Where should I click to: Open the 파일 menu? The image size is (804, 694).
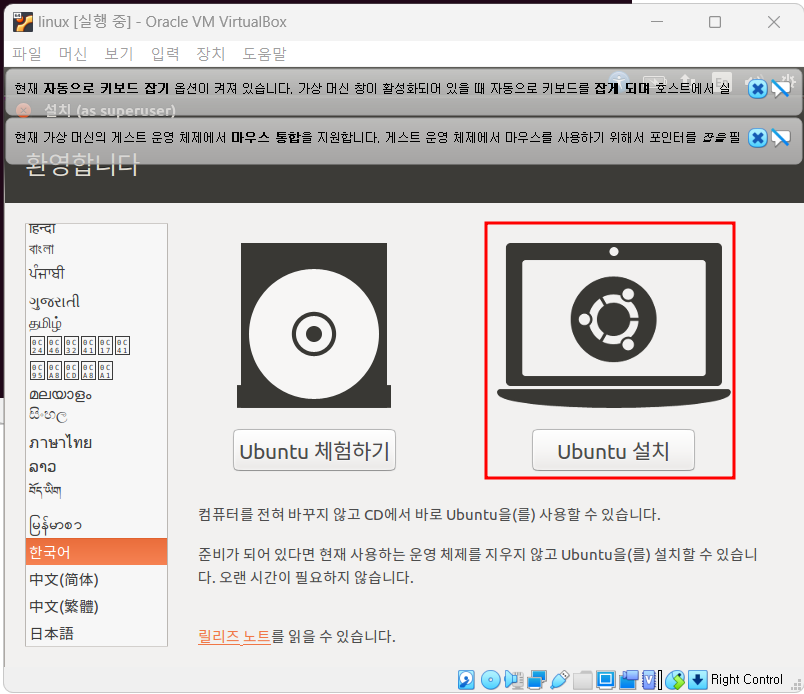pos(27,53)
